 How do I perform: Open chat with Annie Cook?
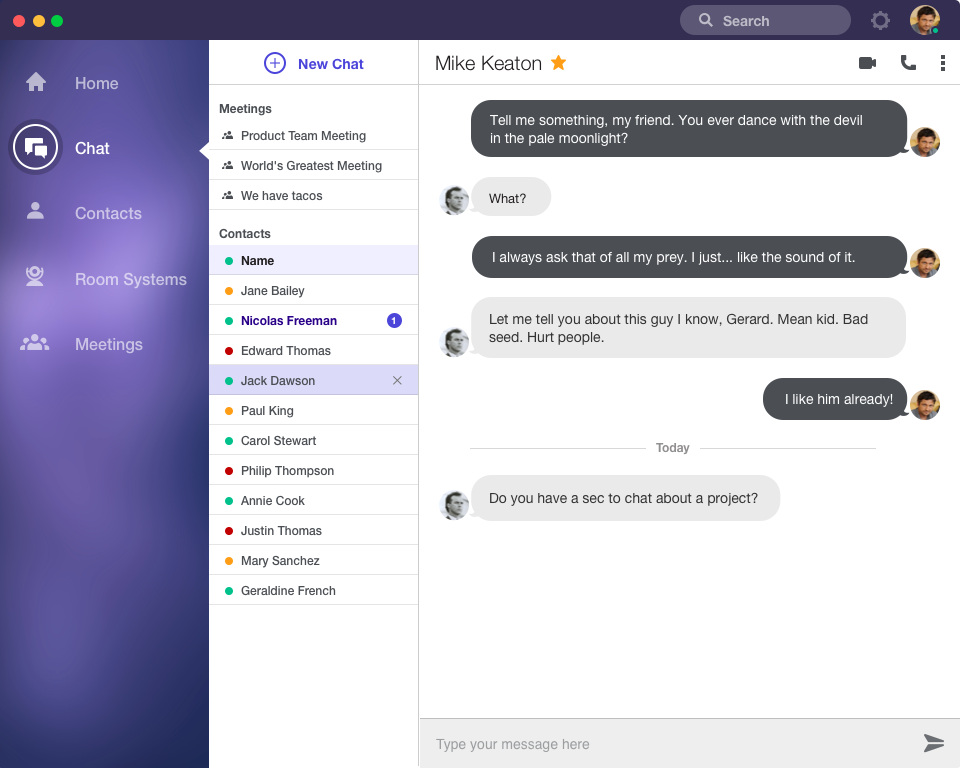(313, 500)
